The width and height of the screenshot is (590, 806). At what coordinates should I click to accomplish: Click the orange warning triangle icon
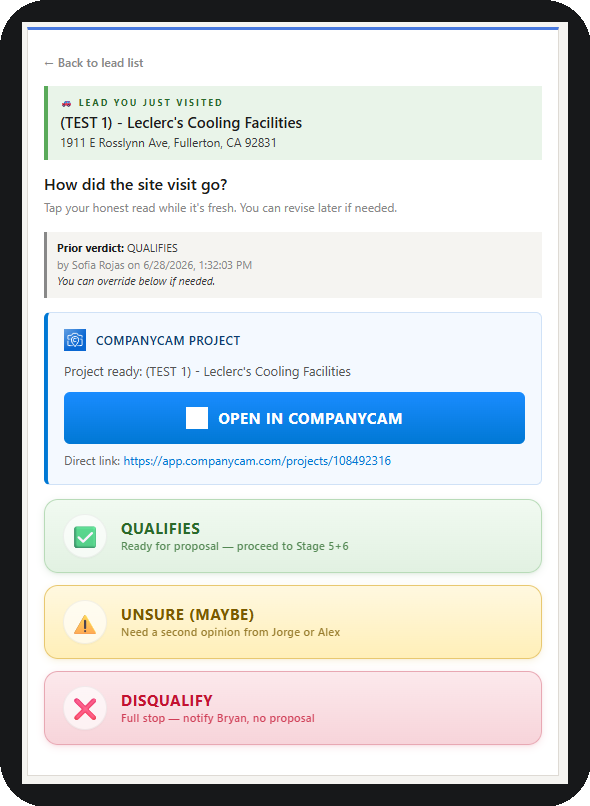point(85,623)
